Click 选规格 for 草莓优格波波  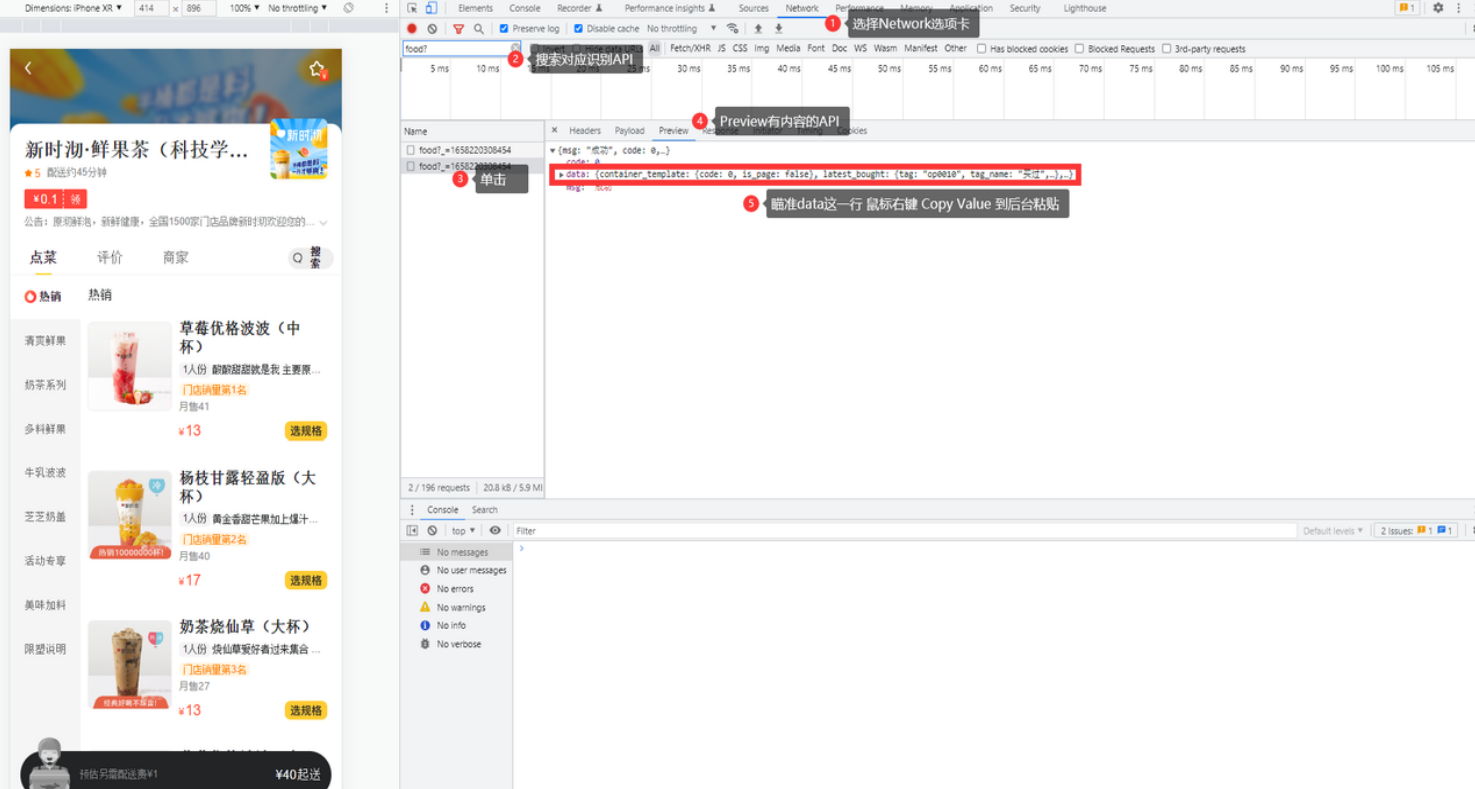[x=306, y=431]
